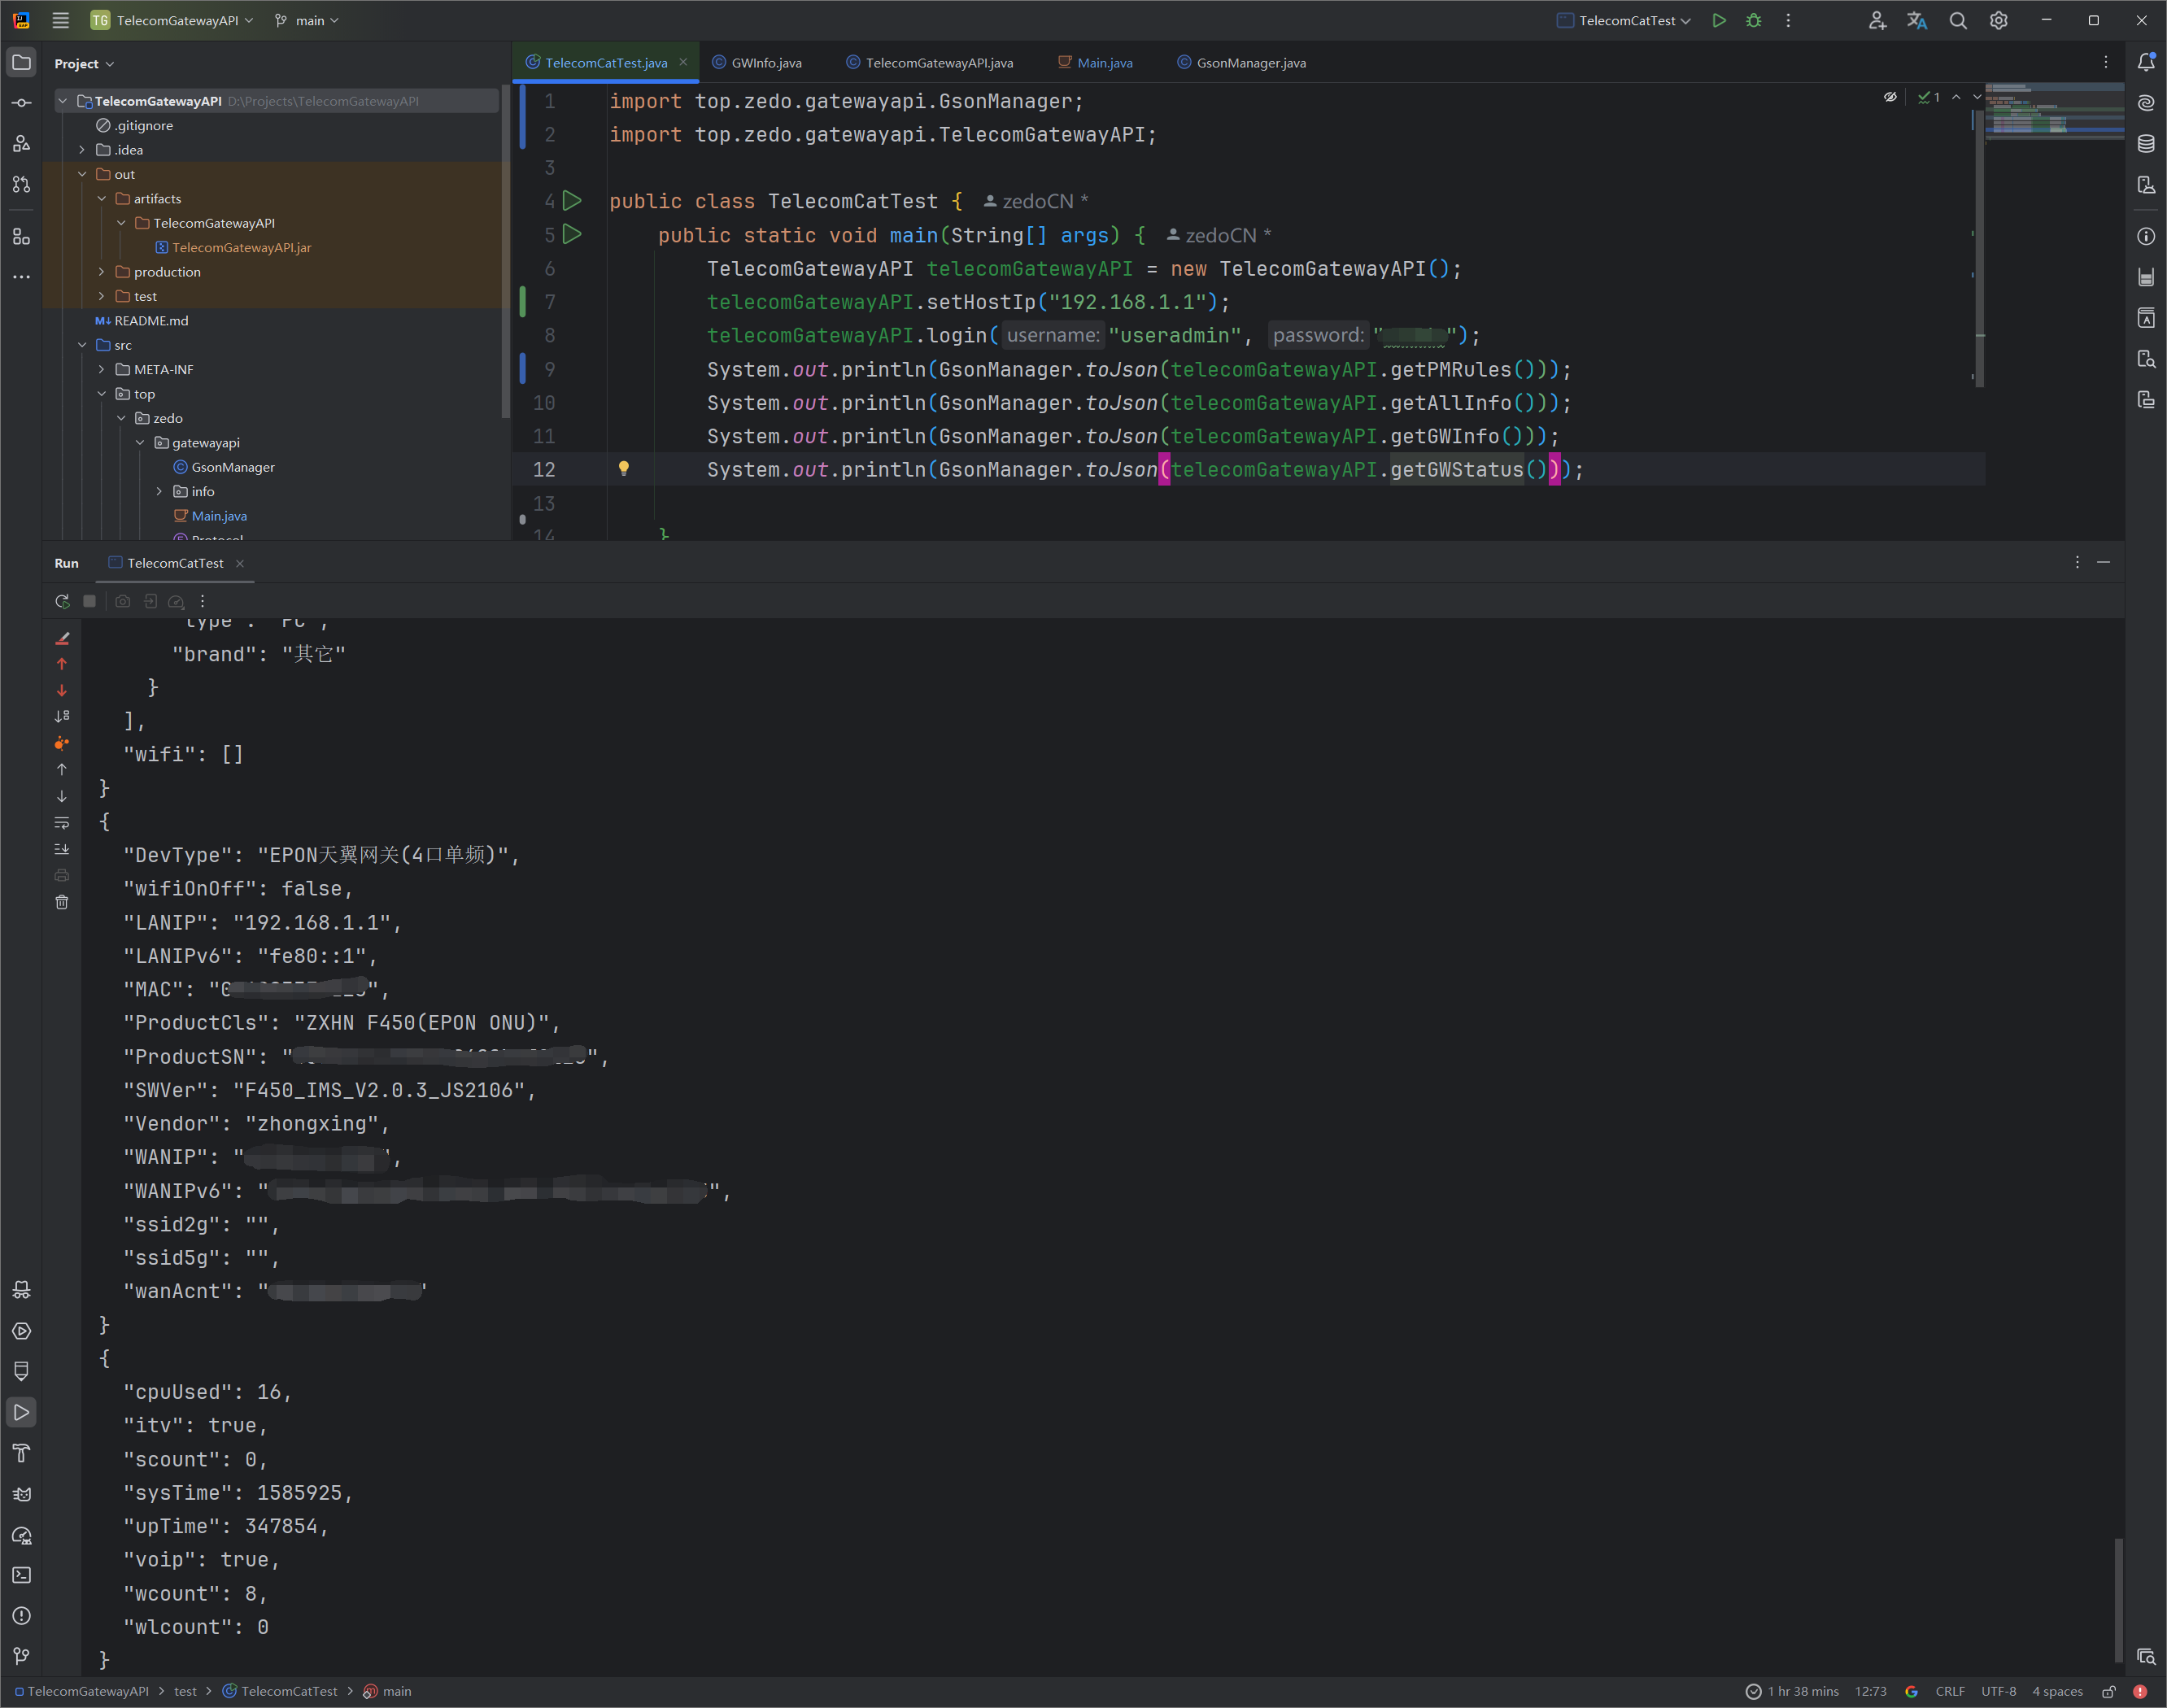This screenshot has width=2167, height=1708.
Task: Open the Terminal tool window
Action: pos(21,1575)
